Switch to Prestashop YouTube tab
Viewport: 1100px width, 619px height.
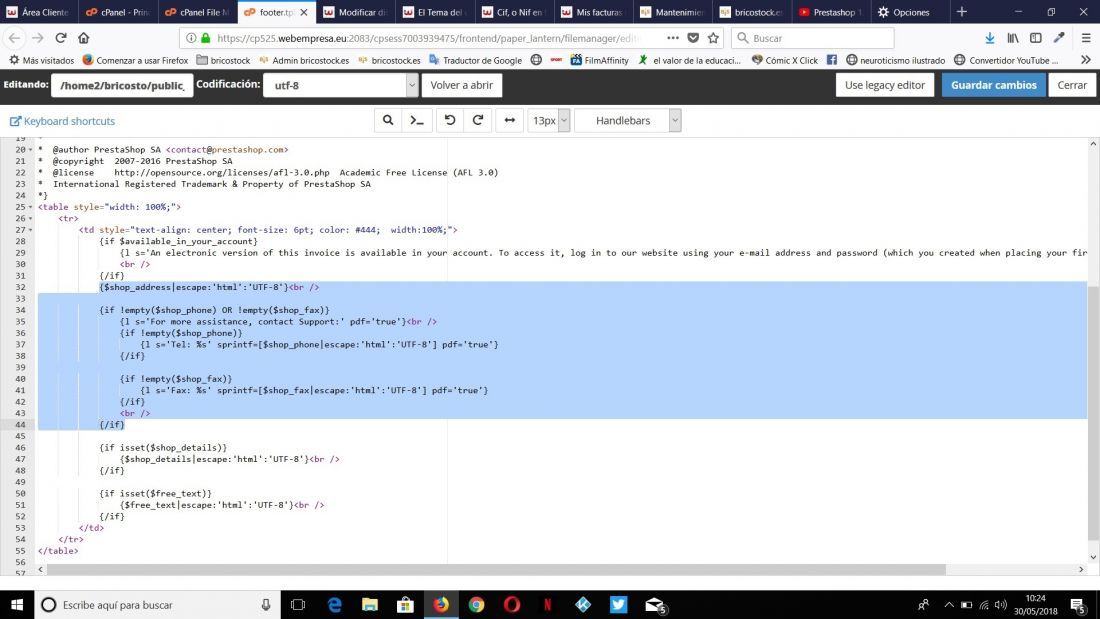click(x=831, y=12)
